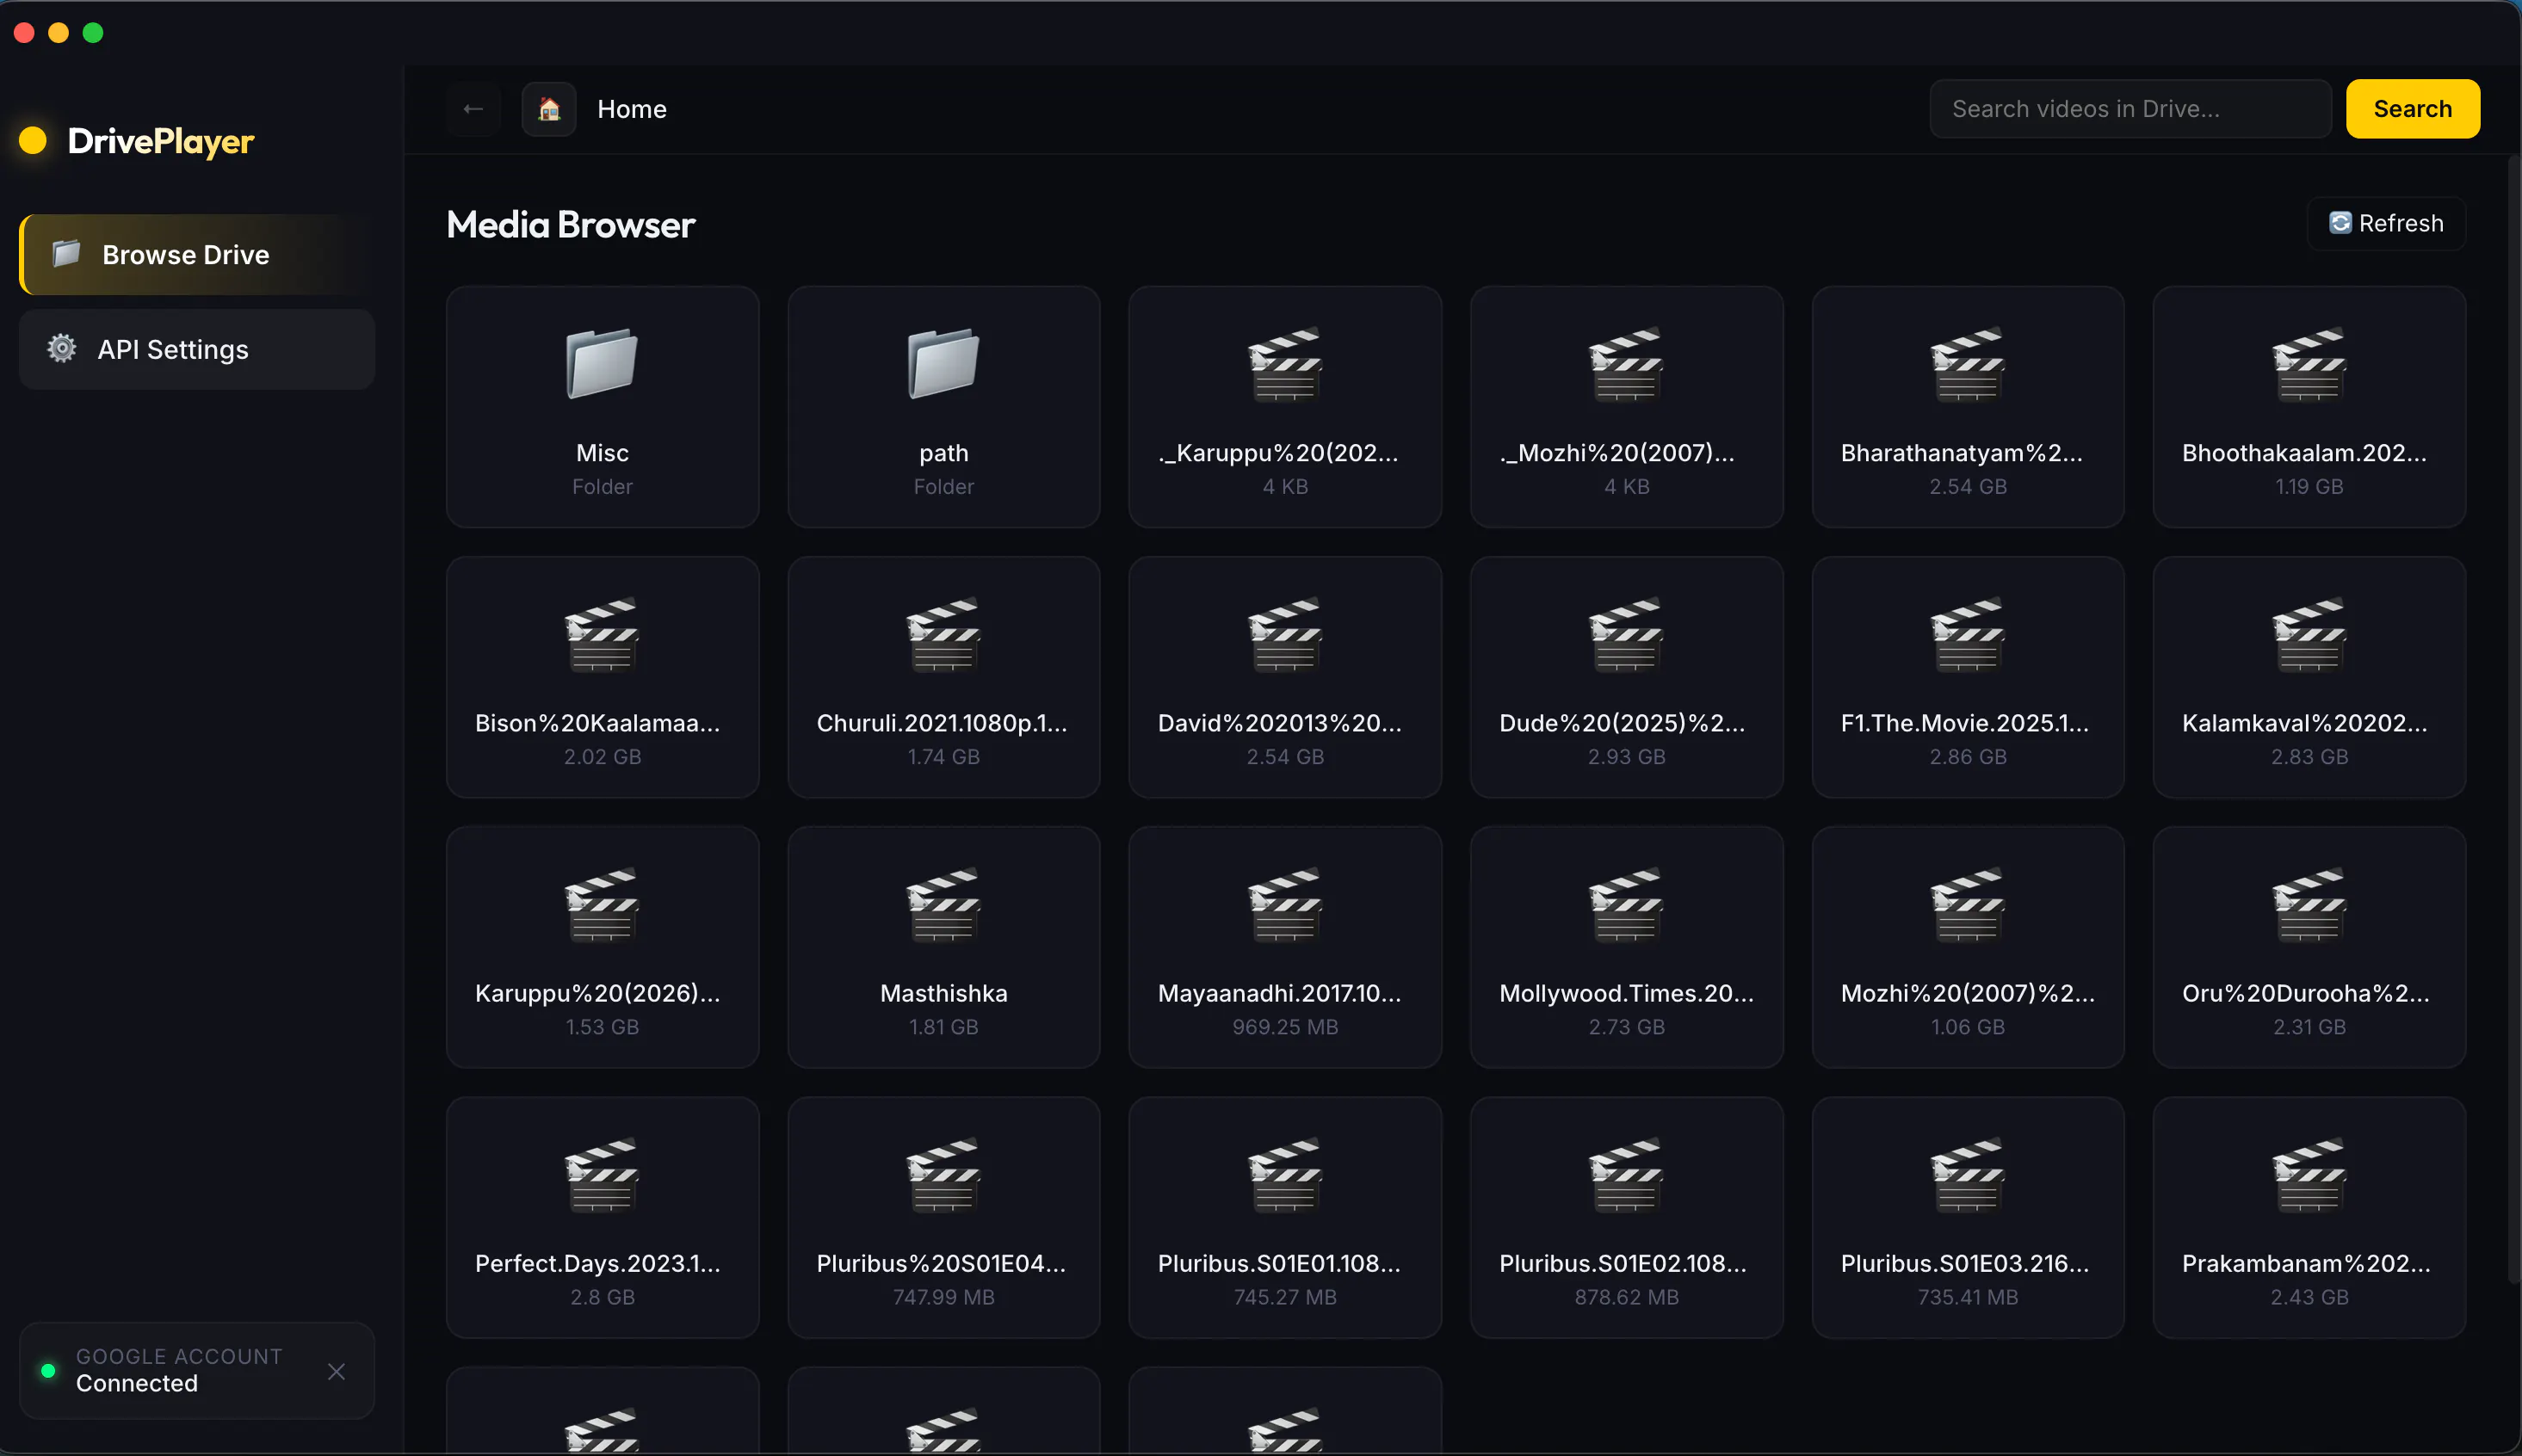Click the Perfect.Days.2023.1... clapperboard icon
Viewport: 2522px width, 1456px height.
pyautogui.click(x=602, y=1175)
